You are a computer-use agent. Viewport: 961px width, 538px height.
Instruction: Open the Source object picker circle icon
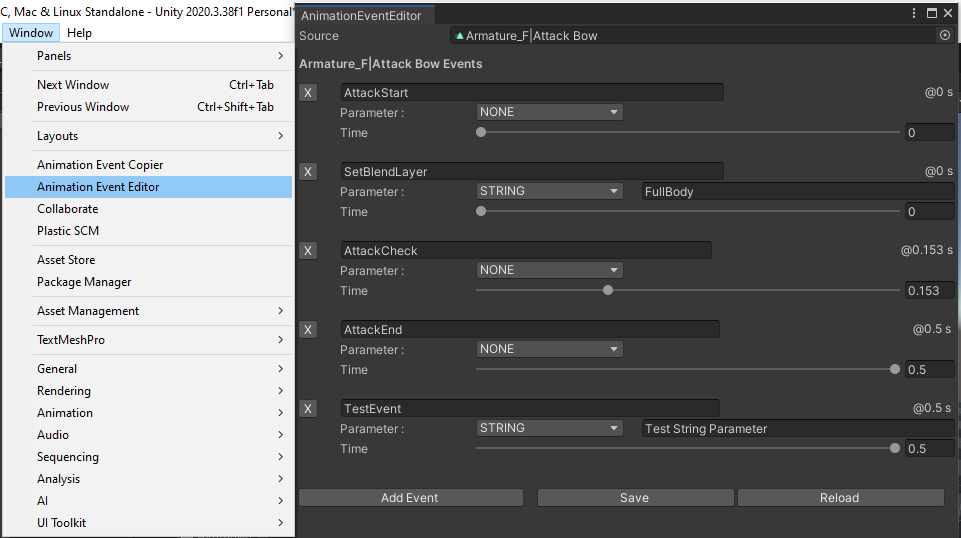point(944,35)
